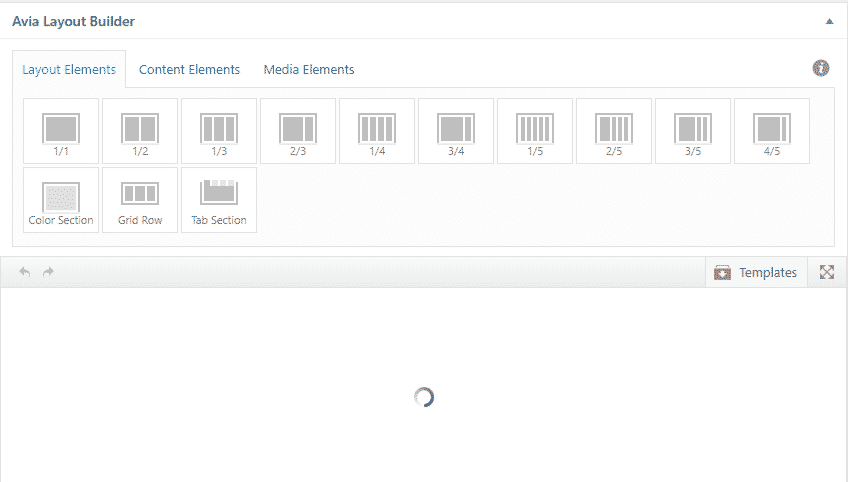Insert the 2/5 column layout element

coord(614,131)
